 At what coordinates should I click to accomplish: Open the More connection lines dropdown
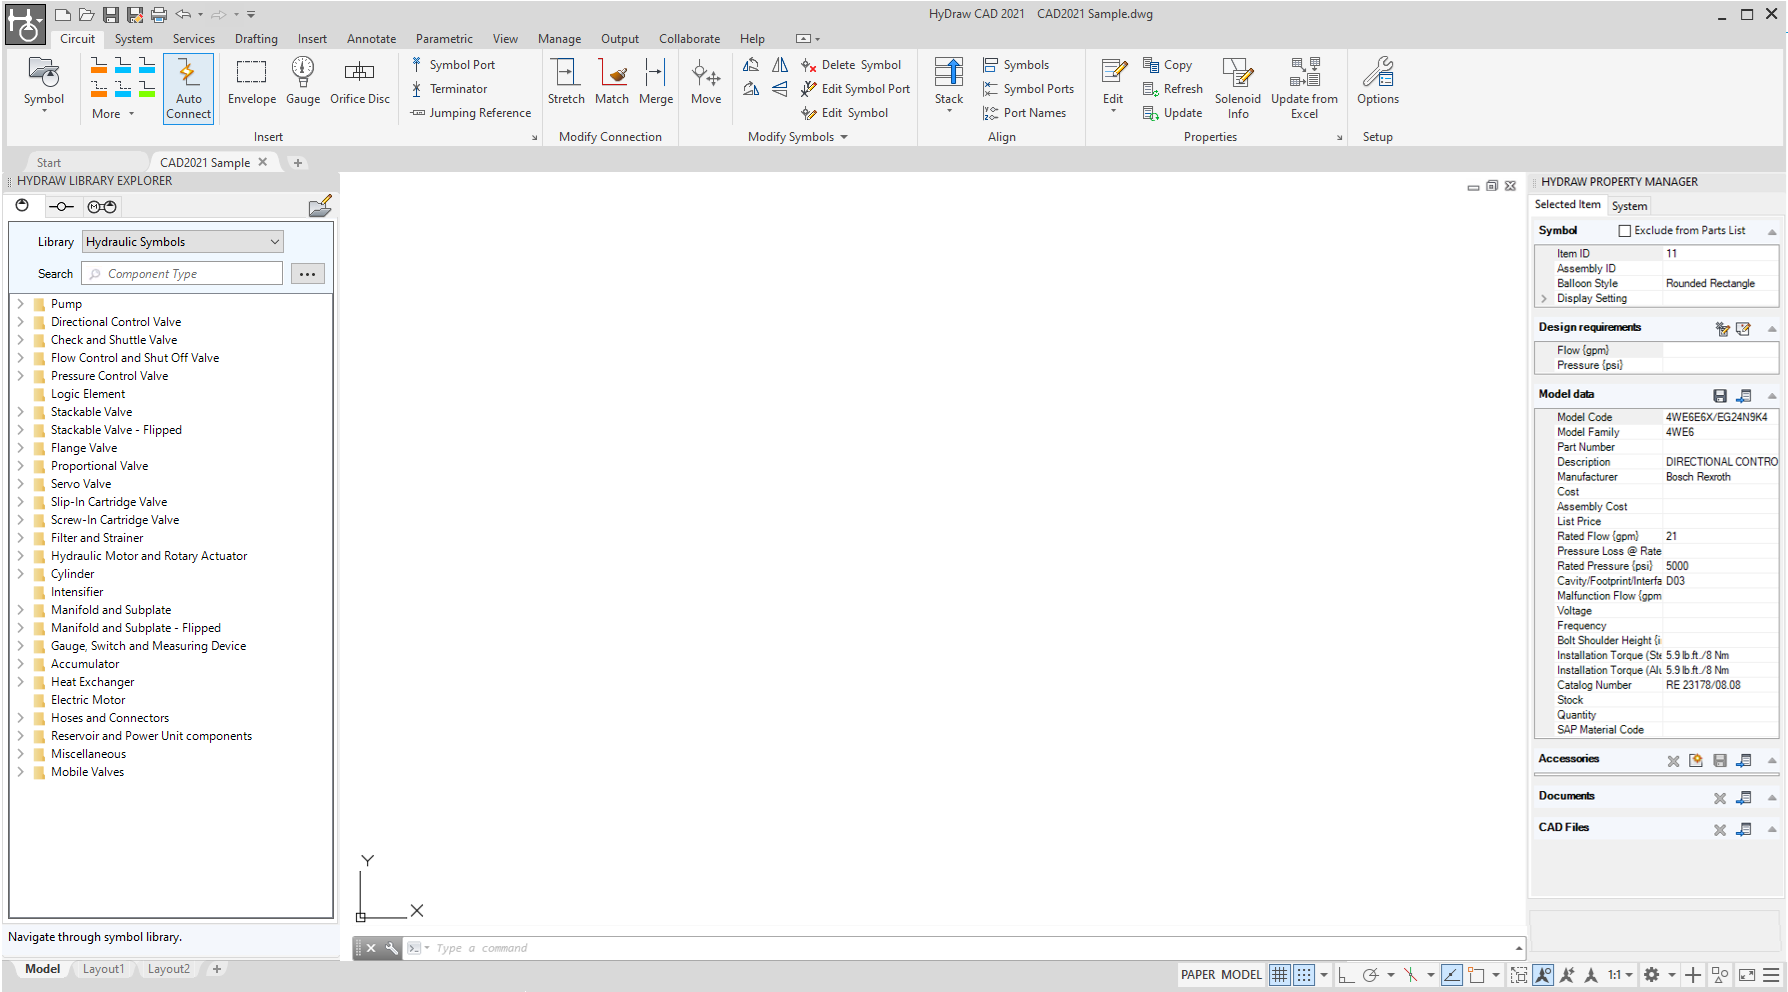coord(112,114)
